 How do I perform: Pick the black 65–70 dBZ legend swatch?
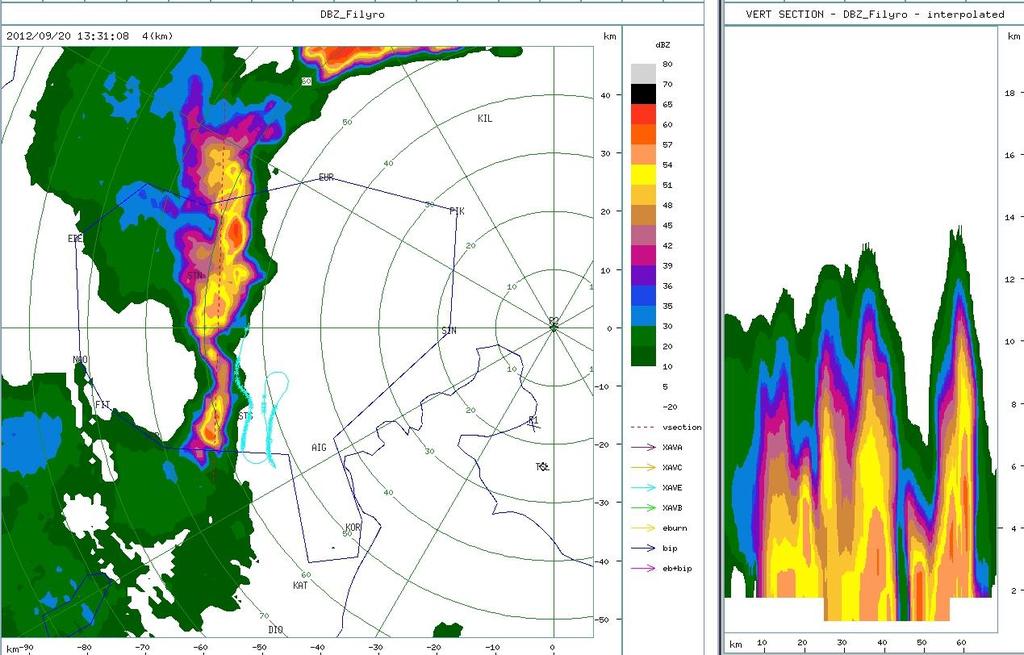[643, 94]
